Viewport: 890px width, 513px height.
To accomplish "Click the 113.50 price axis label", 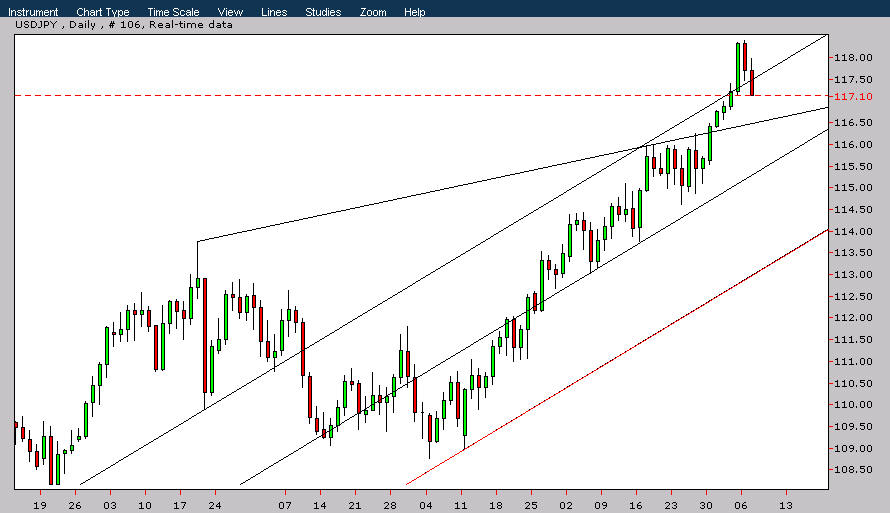I will 853,253.
